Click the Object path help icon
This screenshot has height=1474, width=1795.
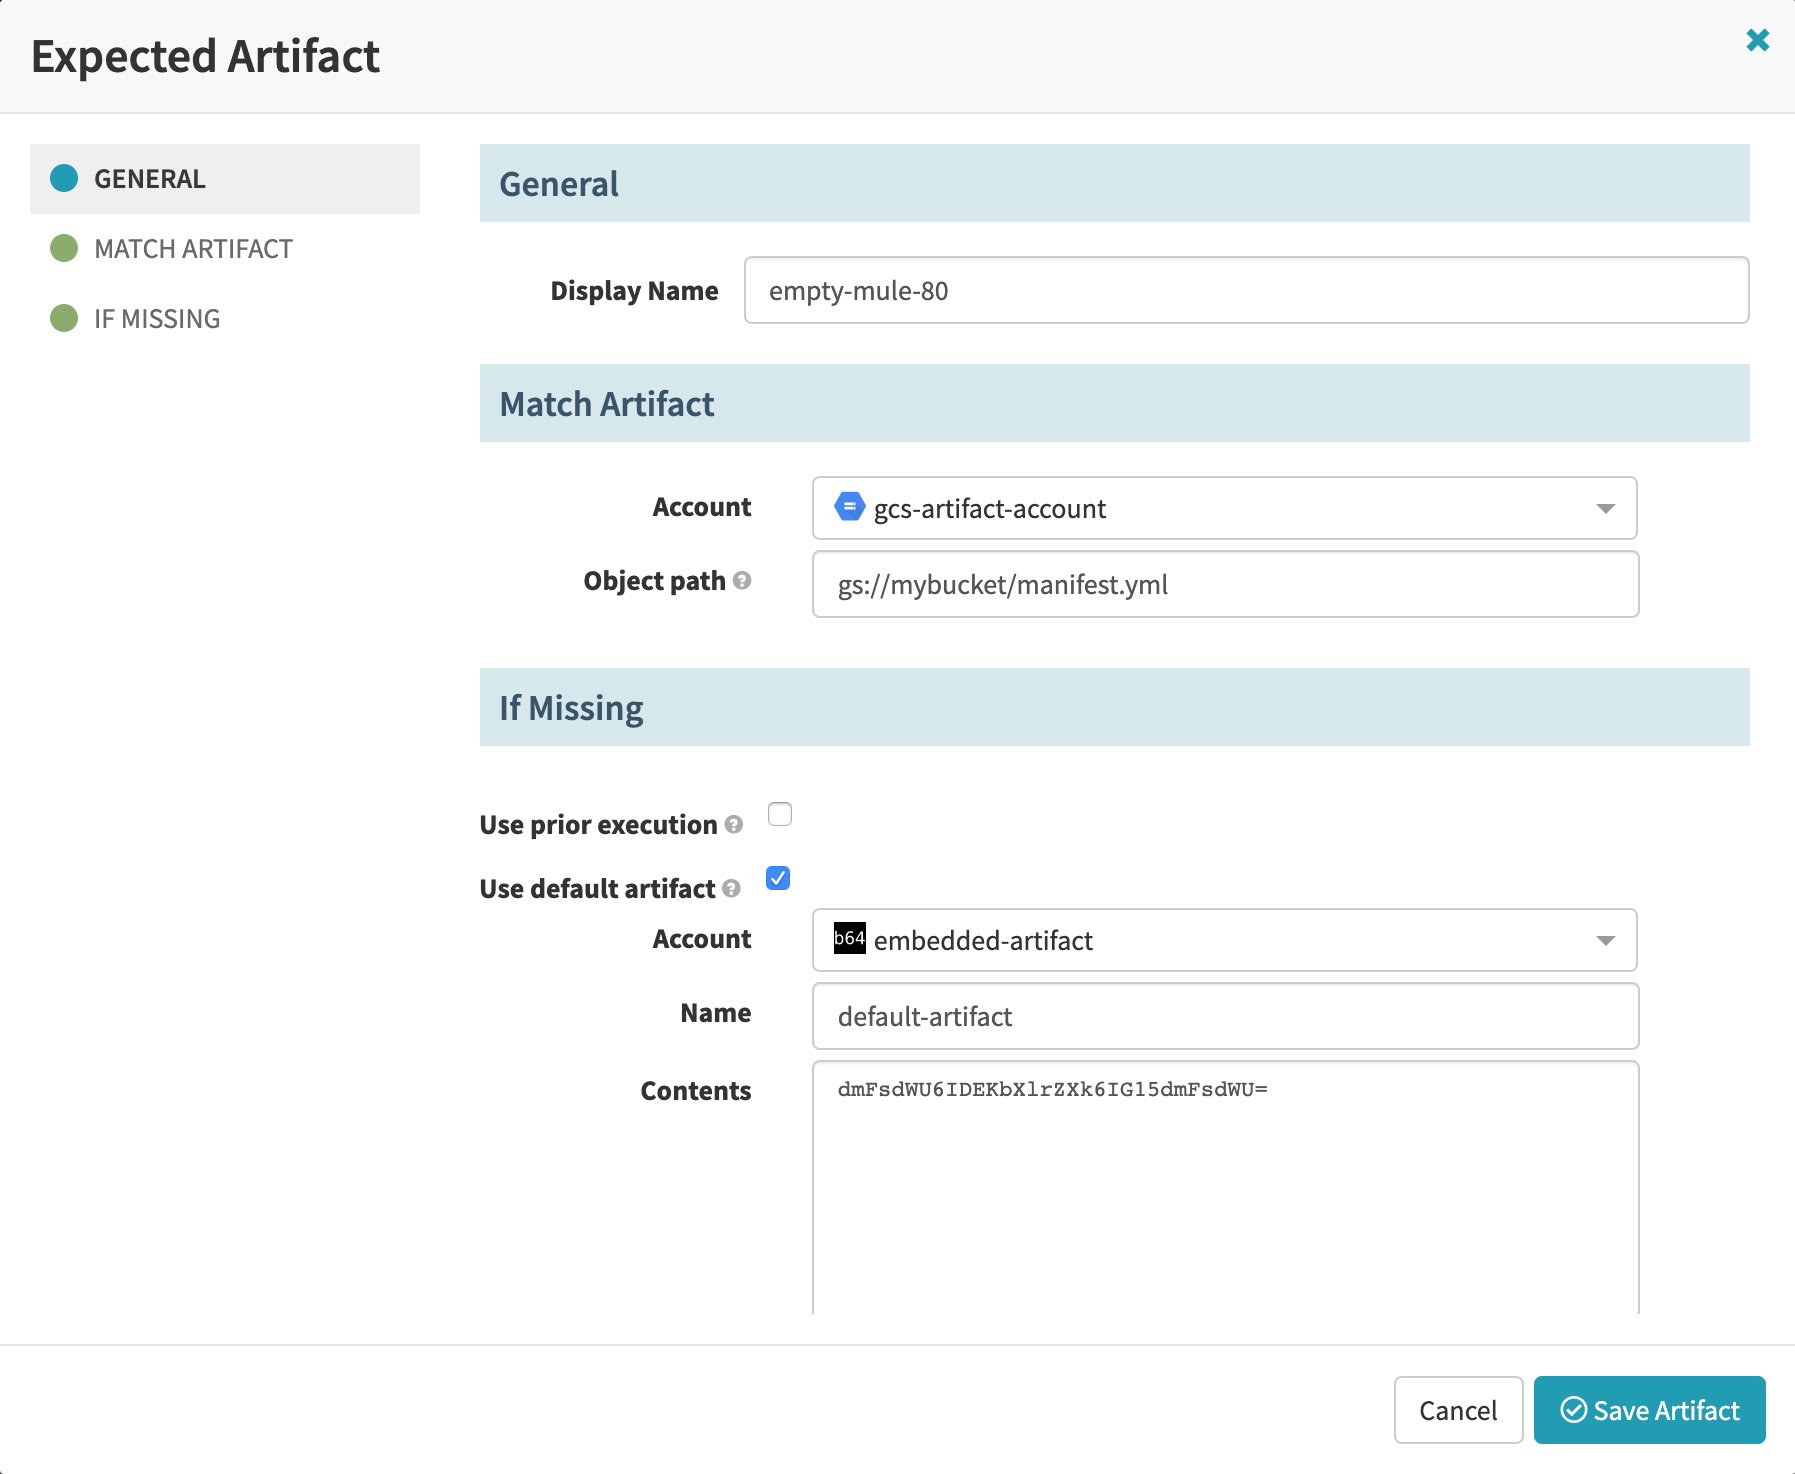(x=743, y=582)
